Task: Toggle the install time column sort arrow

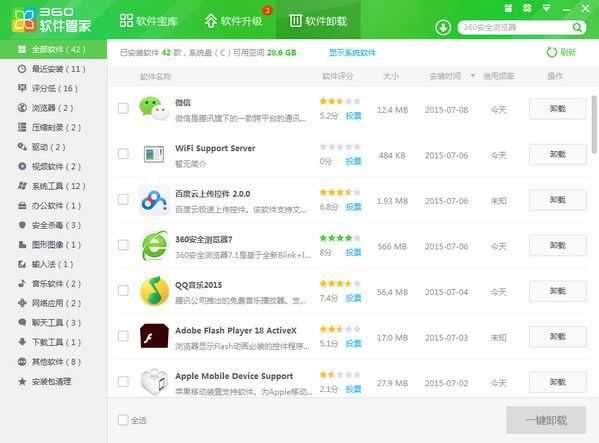Action: coord(473,76)
